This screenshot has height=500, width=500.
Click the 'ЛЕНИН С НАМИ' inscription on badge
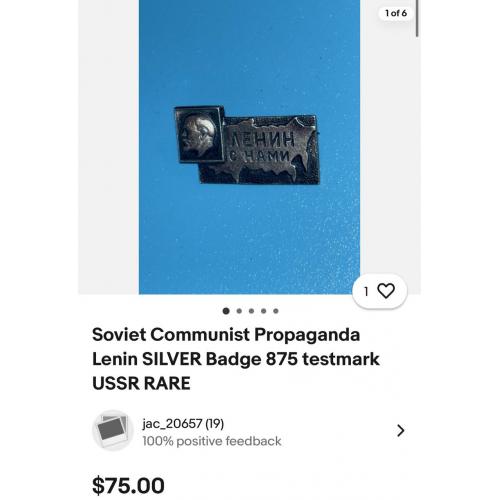point(262,147)
